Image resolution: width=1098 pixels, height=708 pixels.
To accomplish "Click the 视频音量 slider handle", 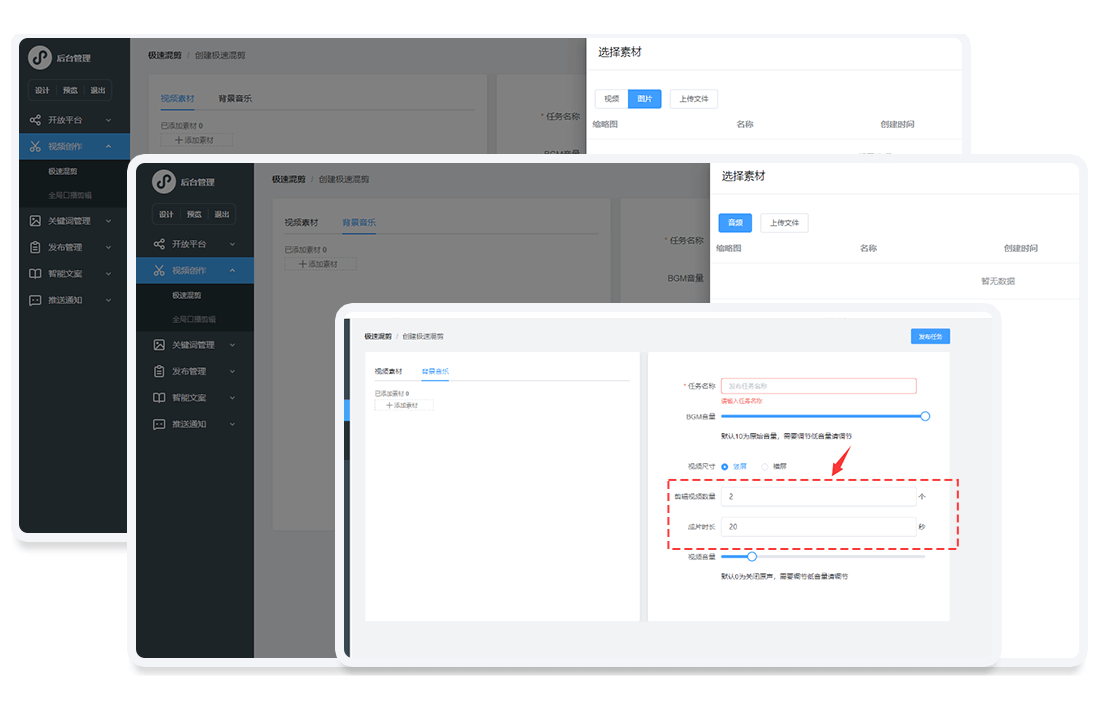I will pos(752,557).
